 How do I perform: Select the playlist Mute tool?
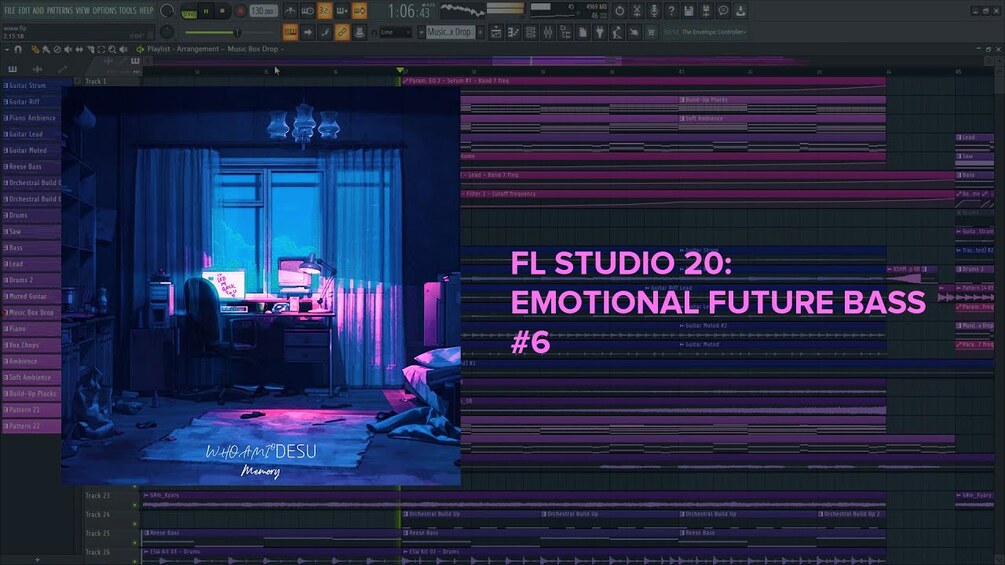[68, 49]
